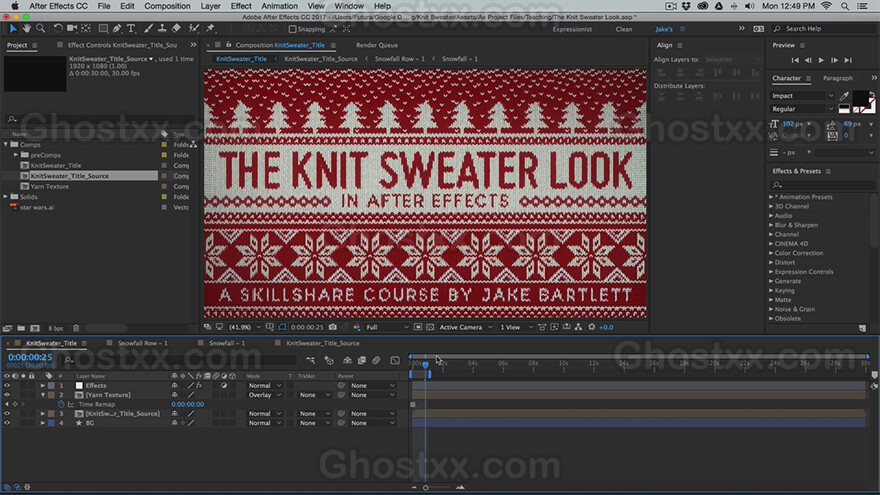Click the eyedropper in Character panel

[x=844, y=96]
